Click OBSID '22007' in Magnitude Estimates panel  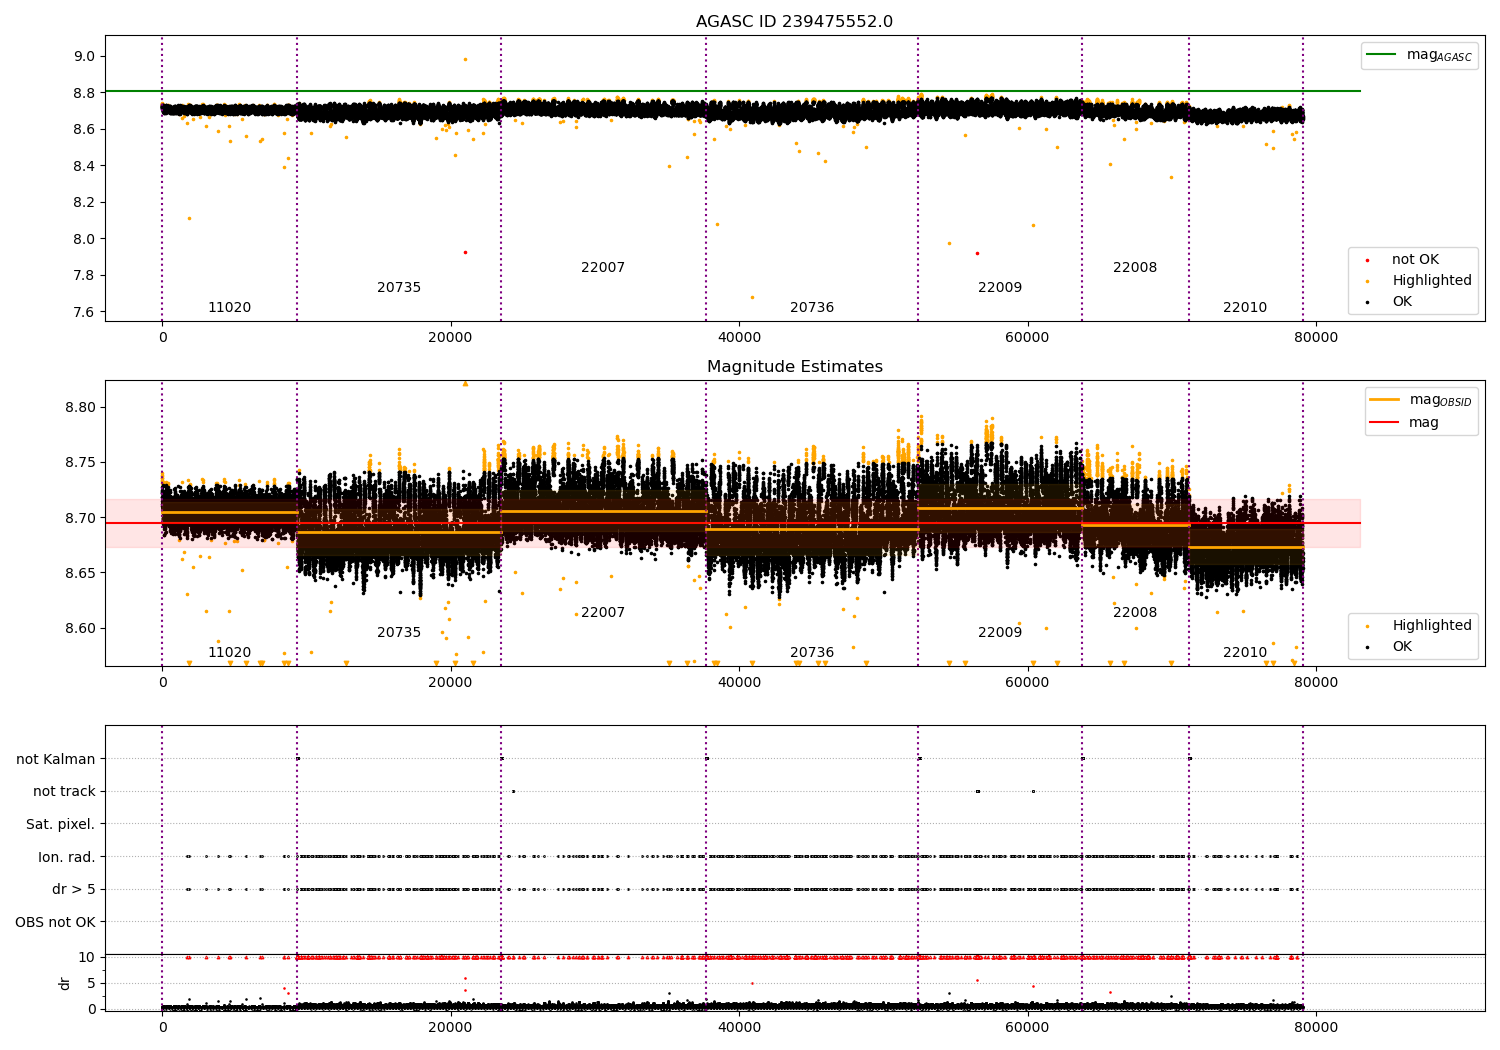pyautogui.click(x=603, y=613)
